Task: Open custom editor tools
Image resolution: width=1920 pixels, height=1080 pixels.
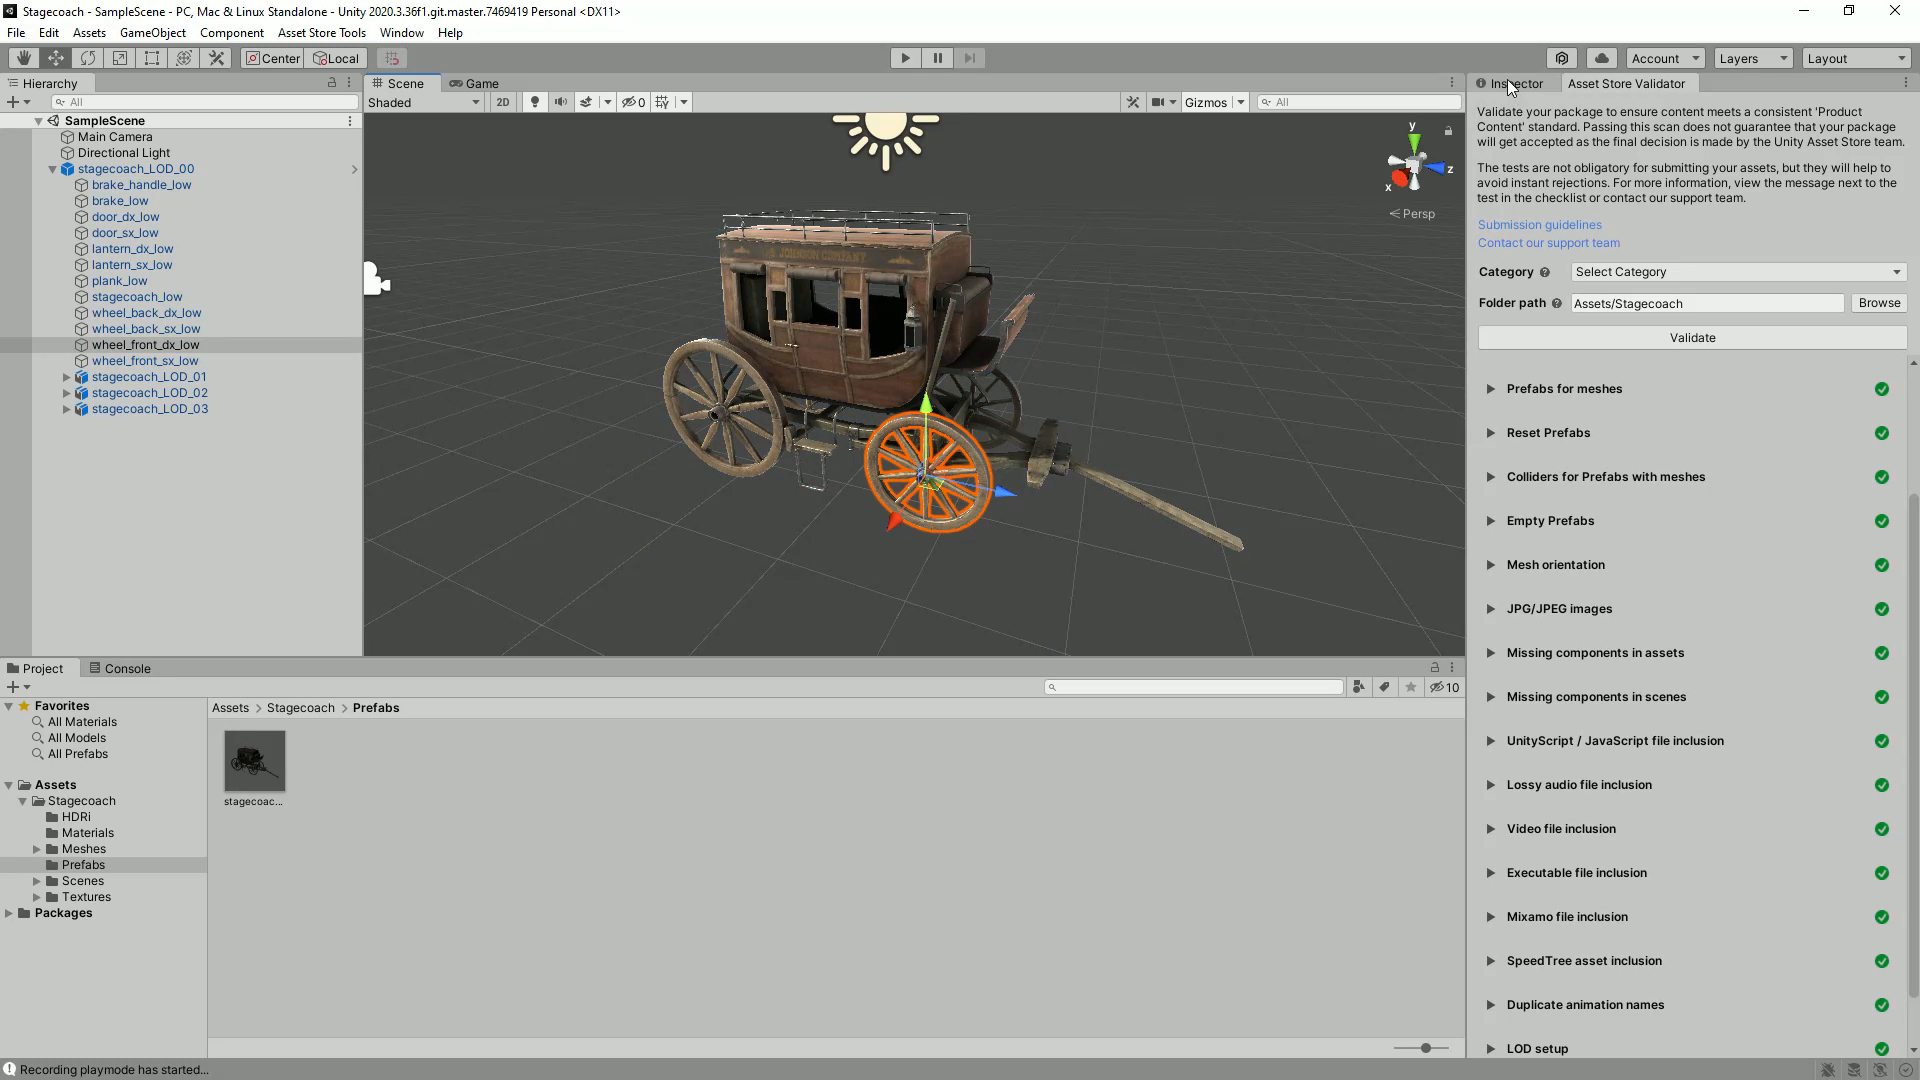Action: pos(216,58)
